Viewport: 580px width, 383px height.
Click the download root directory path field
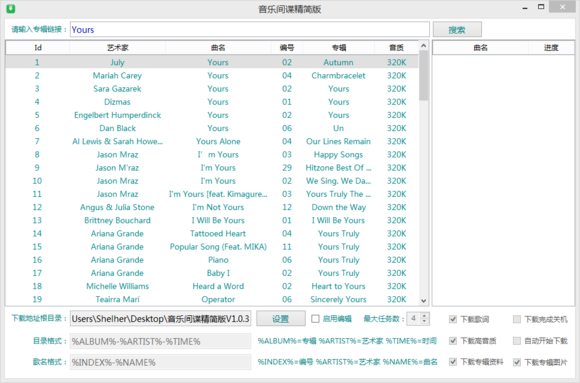[161, 319]
